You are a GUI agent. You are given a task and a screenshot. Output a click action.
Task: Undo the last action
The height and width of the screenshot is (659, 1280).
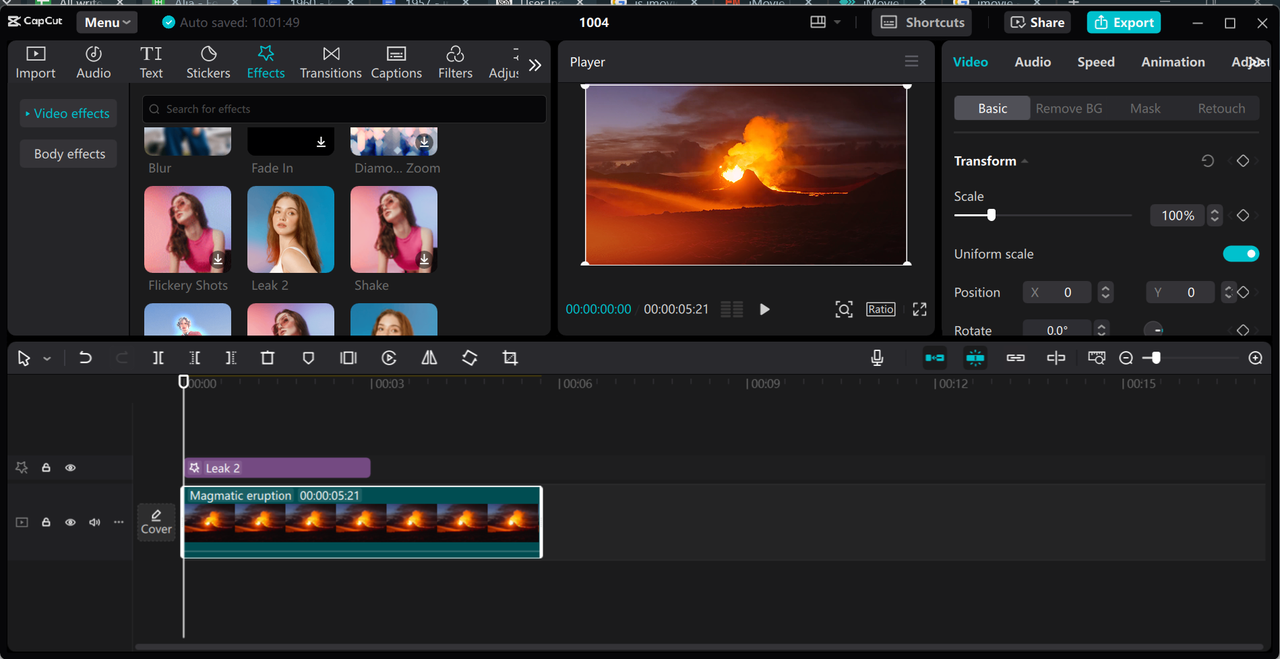tap(85, 358)
